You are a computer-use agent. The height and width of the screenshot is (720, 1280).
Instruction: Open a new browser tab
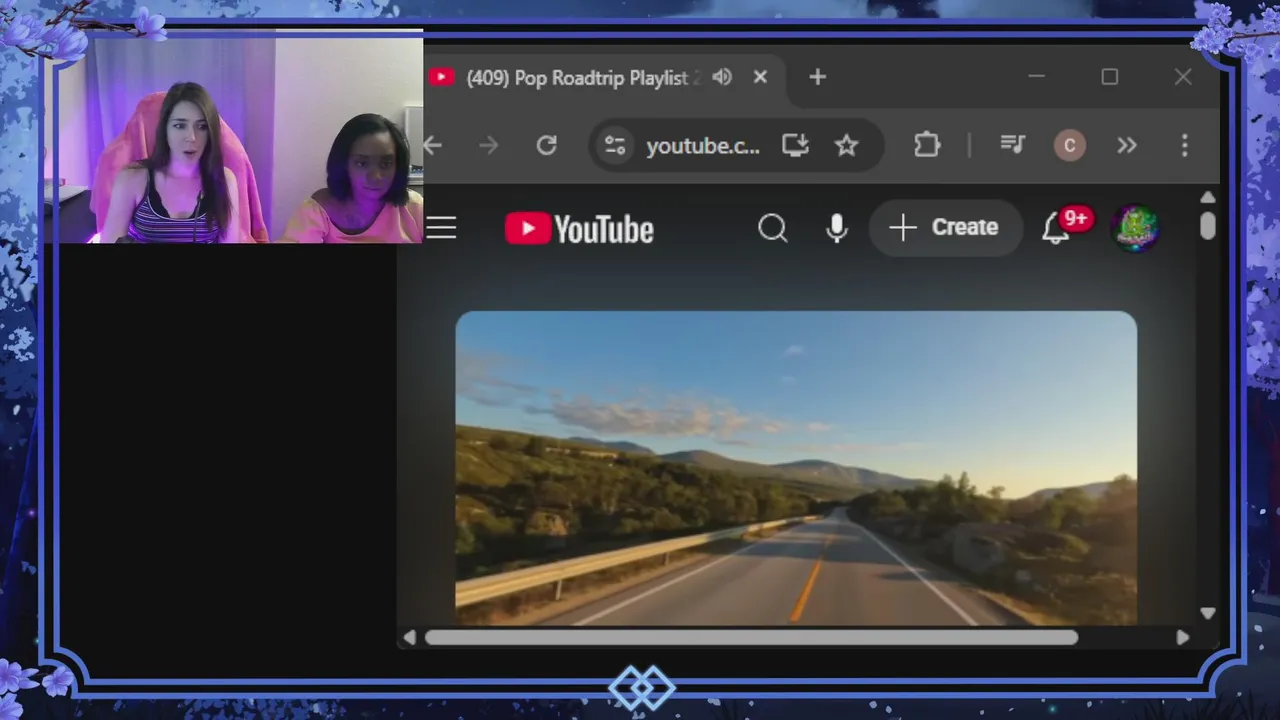click(817, 77)
